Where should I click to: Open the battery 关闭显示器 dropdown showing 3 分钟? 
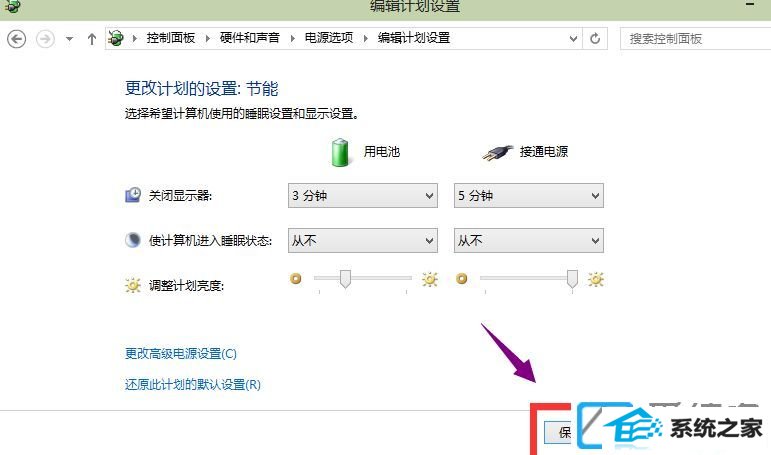(363, 196)
